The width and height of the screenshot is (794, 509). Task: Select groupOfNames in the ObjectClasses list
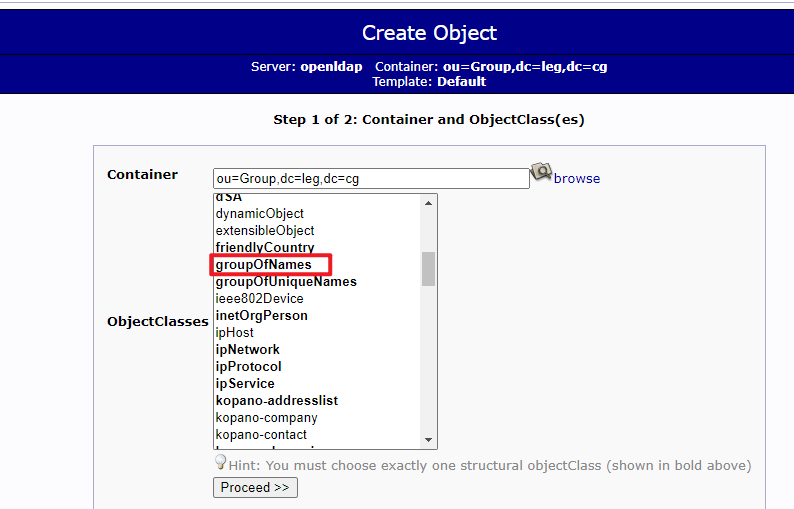(263, 265)
